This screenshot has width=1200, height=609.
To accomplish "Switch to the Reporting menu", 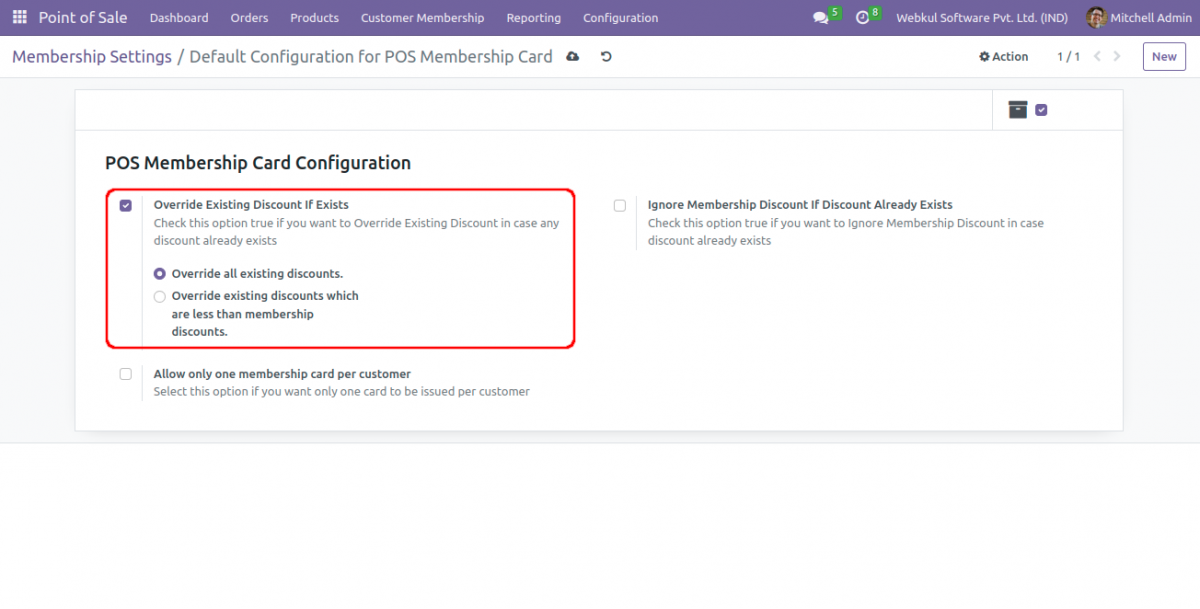I will point(533,17).
